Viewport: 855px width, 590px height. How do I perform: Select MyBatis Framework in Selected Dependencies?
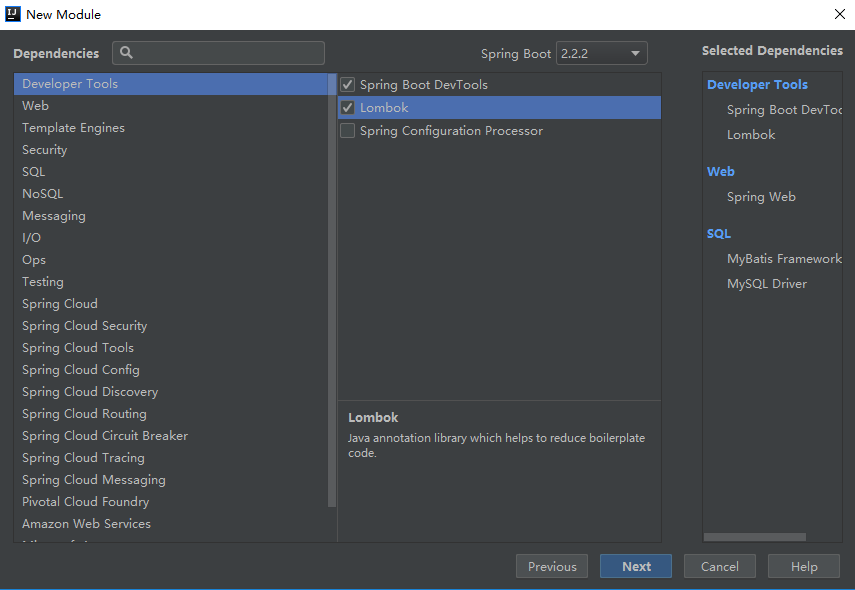pos(784,259)
